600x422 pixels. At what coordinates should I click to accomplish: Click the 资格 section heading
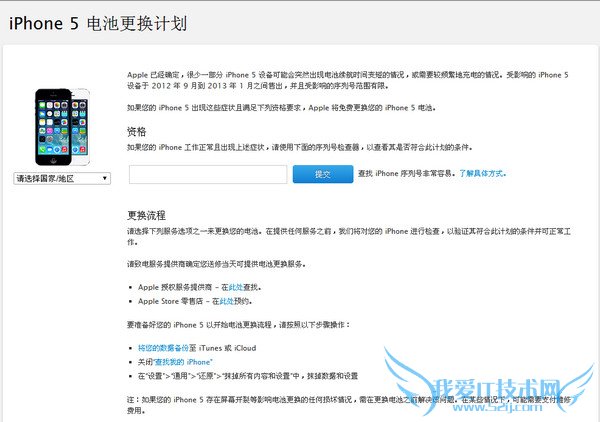tap(137, 132)
